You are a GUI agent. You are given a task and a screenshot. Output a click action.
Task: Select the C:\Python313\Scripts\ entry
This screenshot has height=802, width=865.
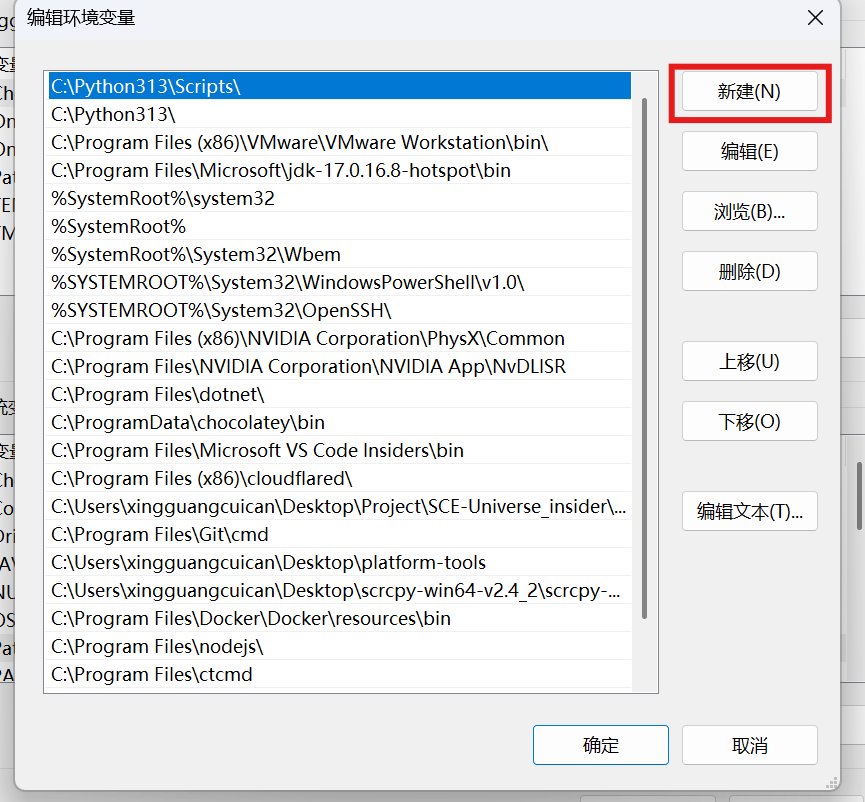[x=146, y=87]
